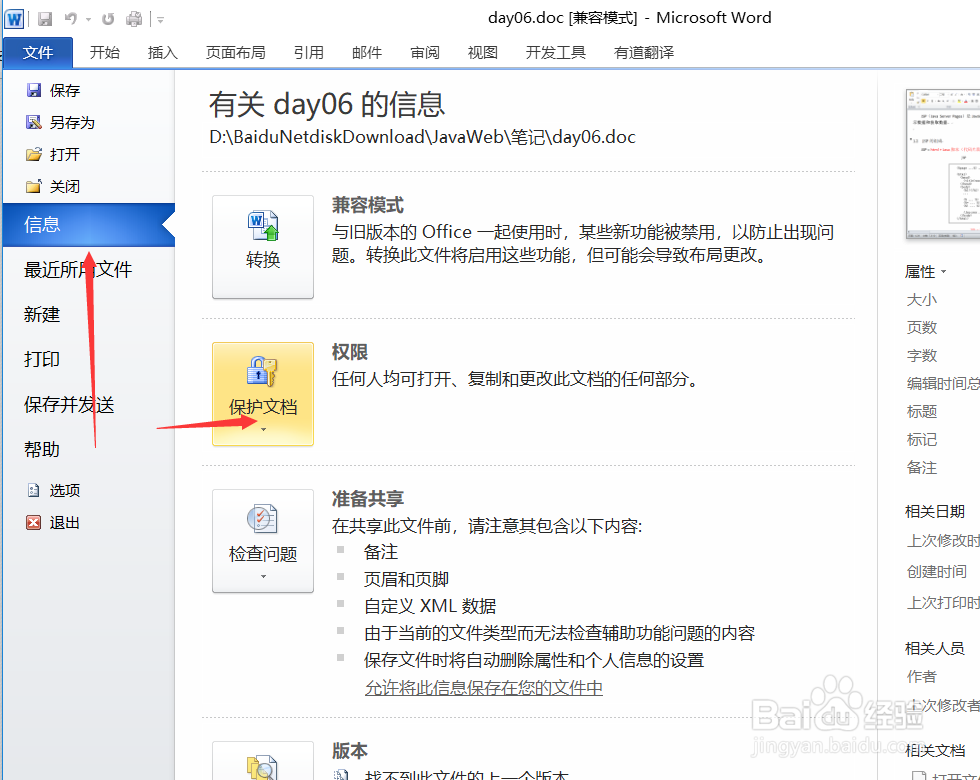Click the 打开 folder icon in sidebar

[x=34, y=154]
